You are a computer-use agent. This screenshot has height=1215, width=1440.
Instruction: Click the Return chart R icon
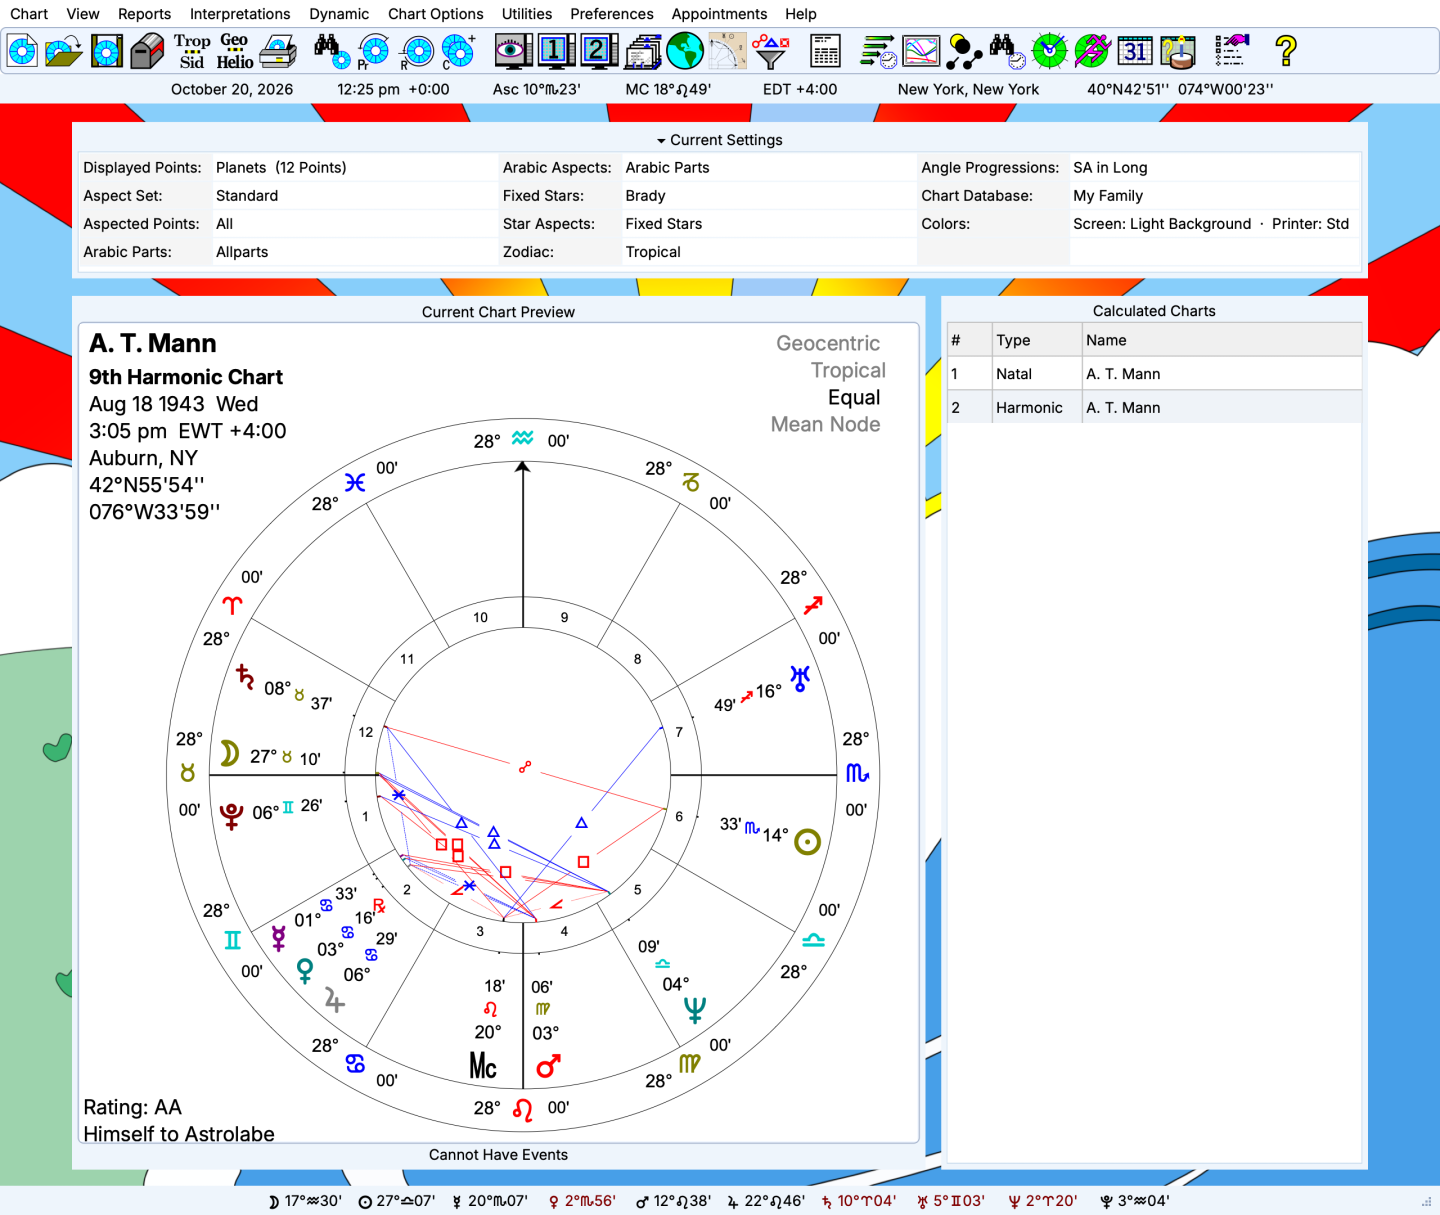pyautogui.click(x=417, y=51)
